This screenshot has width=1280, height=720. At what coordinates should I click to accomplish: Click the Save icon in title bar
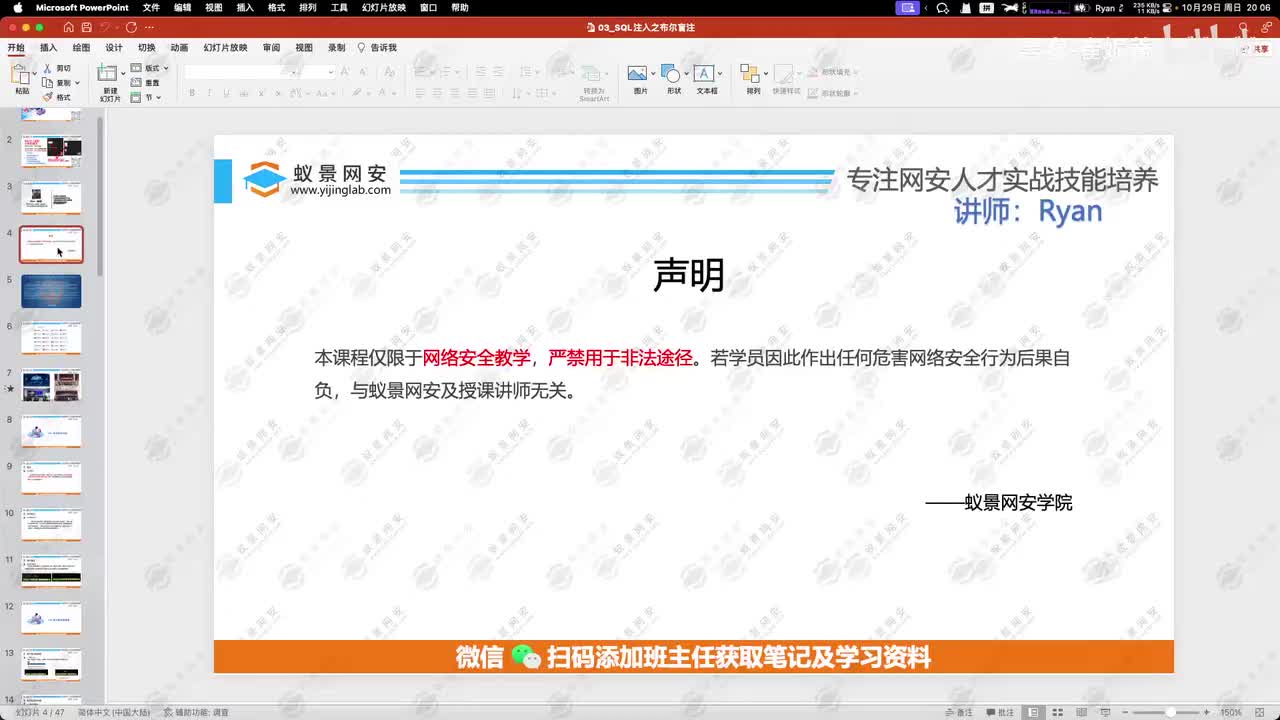pyautogui.click(x=87, y=27)
